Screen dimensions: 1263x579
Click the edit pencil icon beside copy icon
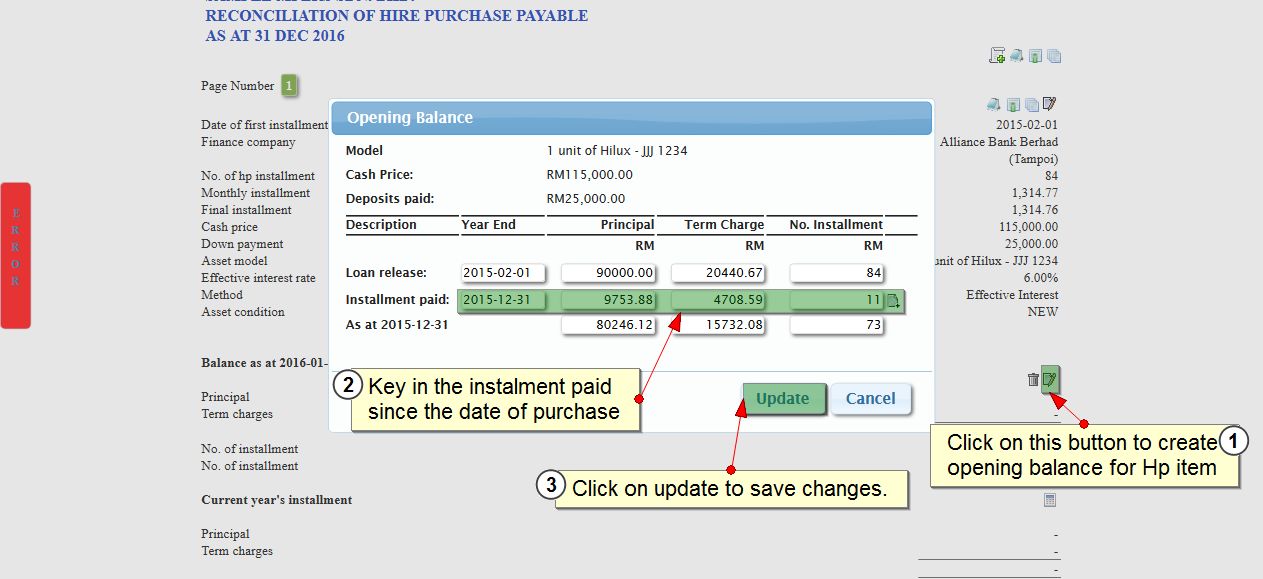pyautogui.click(x=1049, y=104)
